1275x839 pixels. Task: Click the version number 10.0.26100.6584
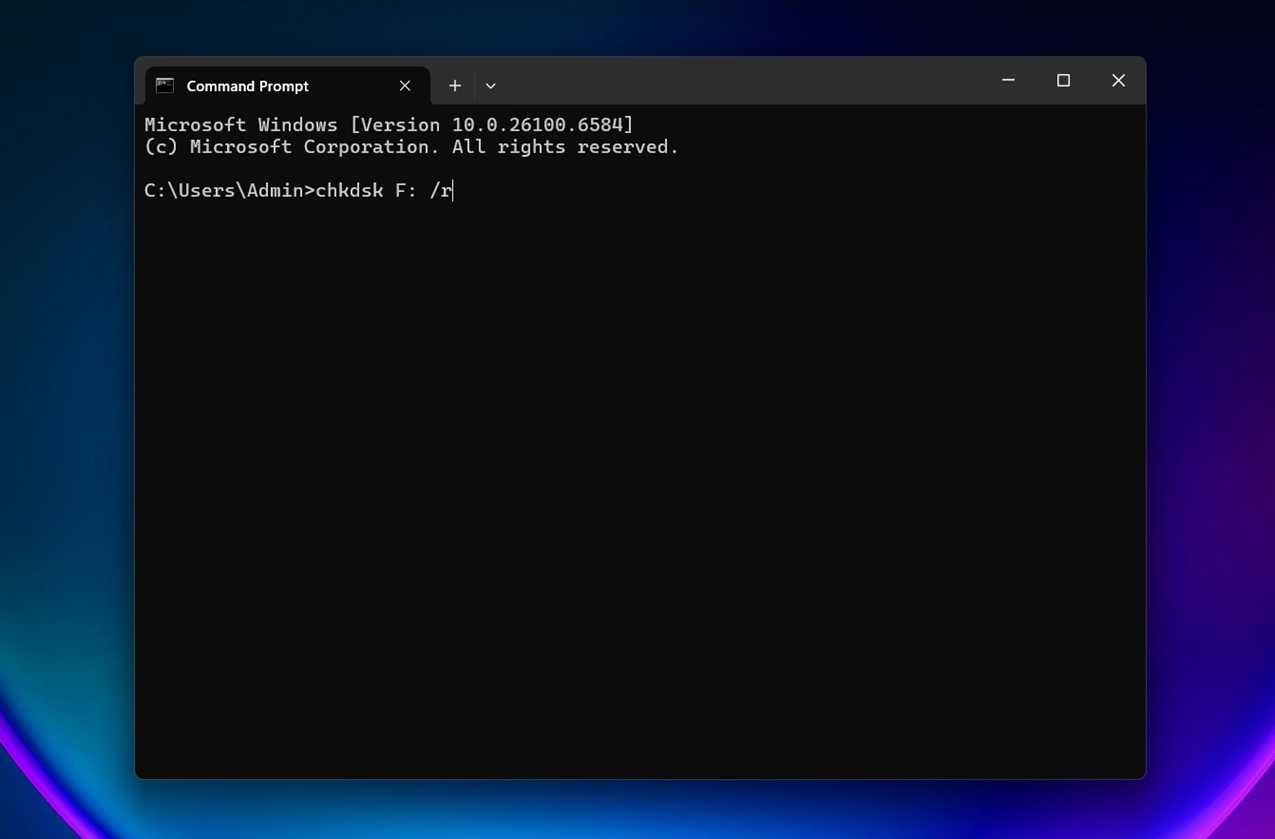pyautogui.click(x=539, y=125)
